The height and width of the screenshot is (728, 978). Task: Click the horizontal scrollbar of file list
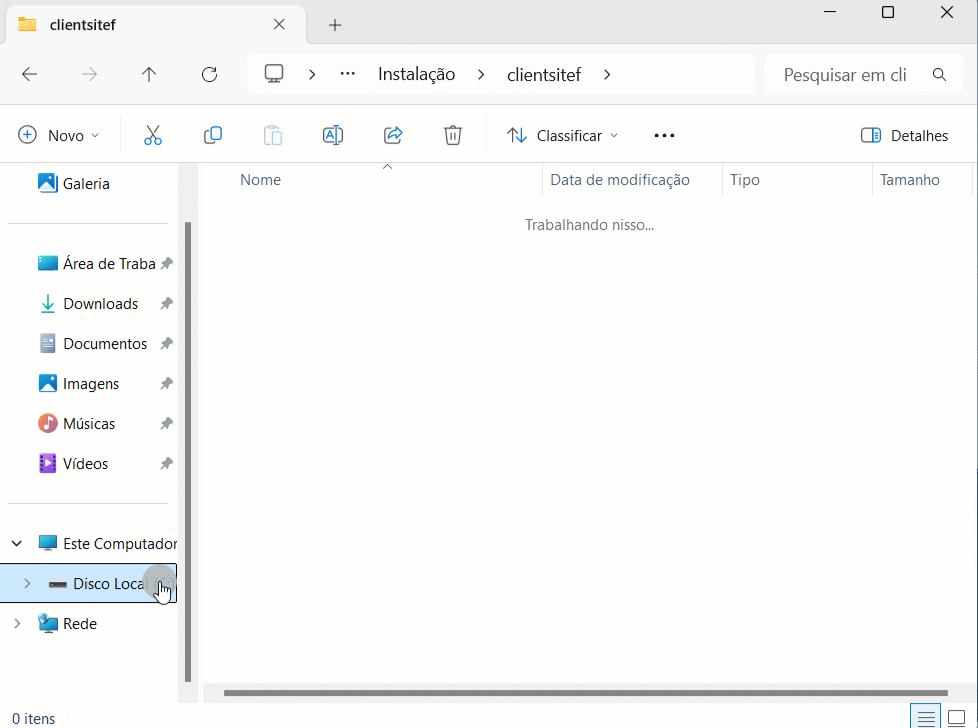(x=586, y=692)
